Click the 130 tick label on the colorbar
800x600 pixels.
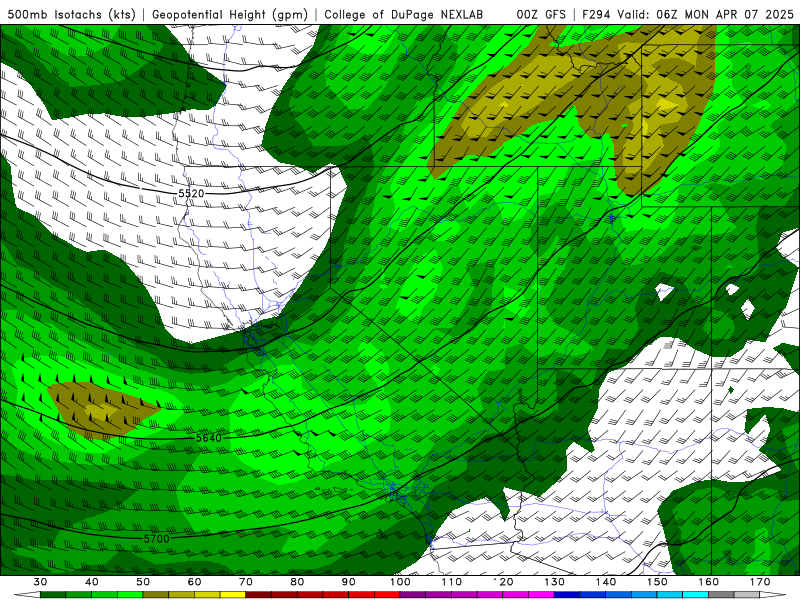(x=554, y=582)
